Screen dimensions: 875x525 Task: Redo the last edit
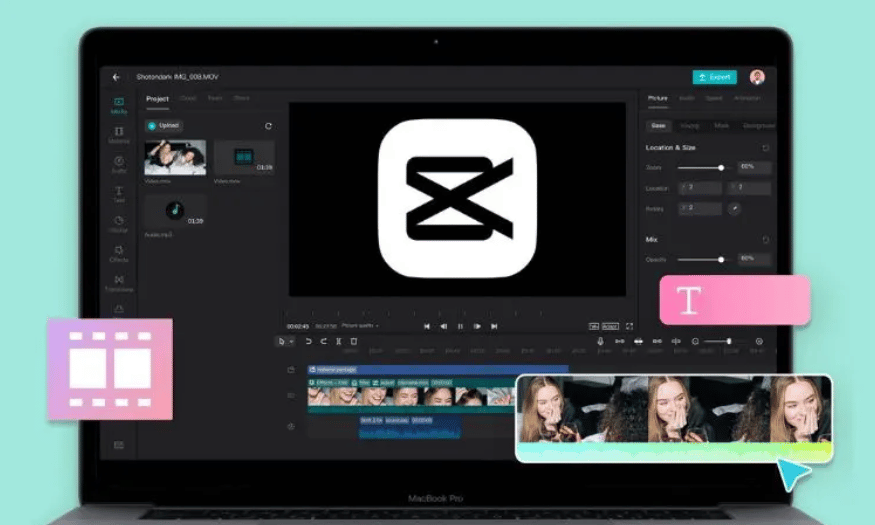324,341
